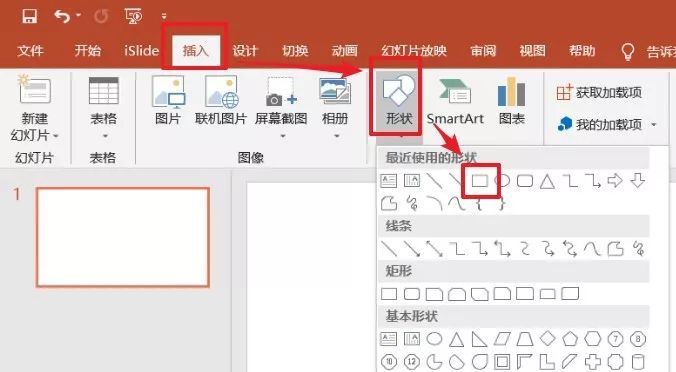
Task: Select elbow connector in 线条 section
Action: tap(457, 249)
